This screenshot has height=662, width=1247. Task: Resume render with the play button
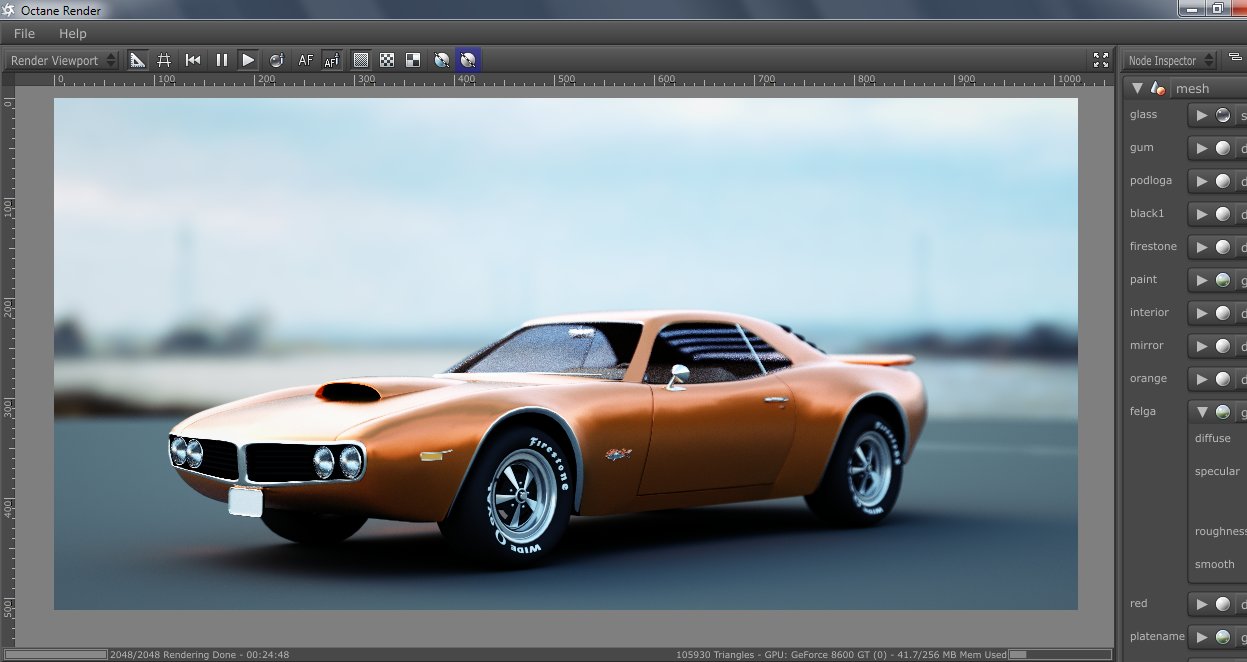[248, 60]
